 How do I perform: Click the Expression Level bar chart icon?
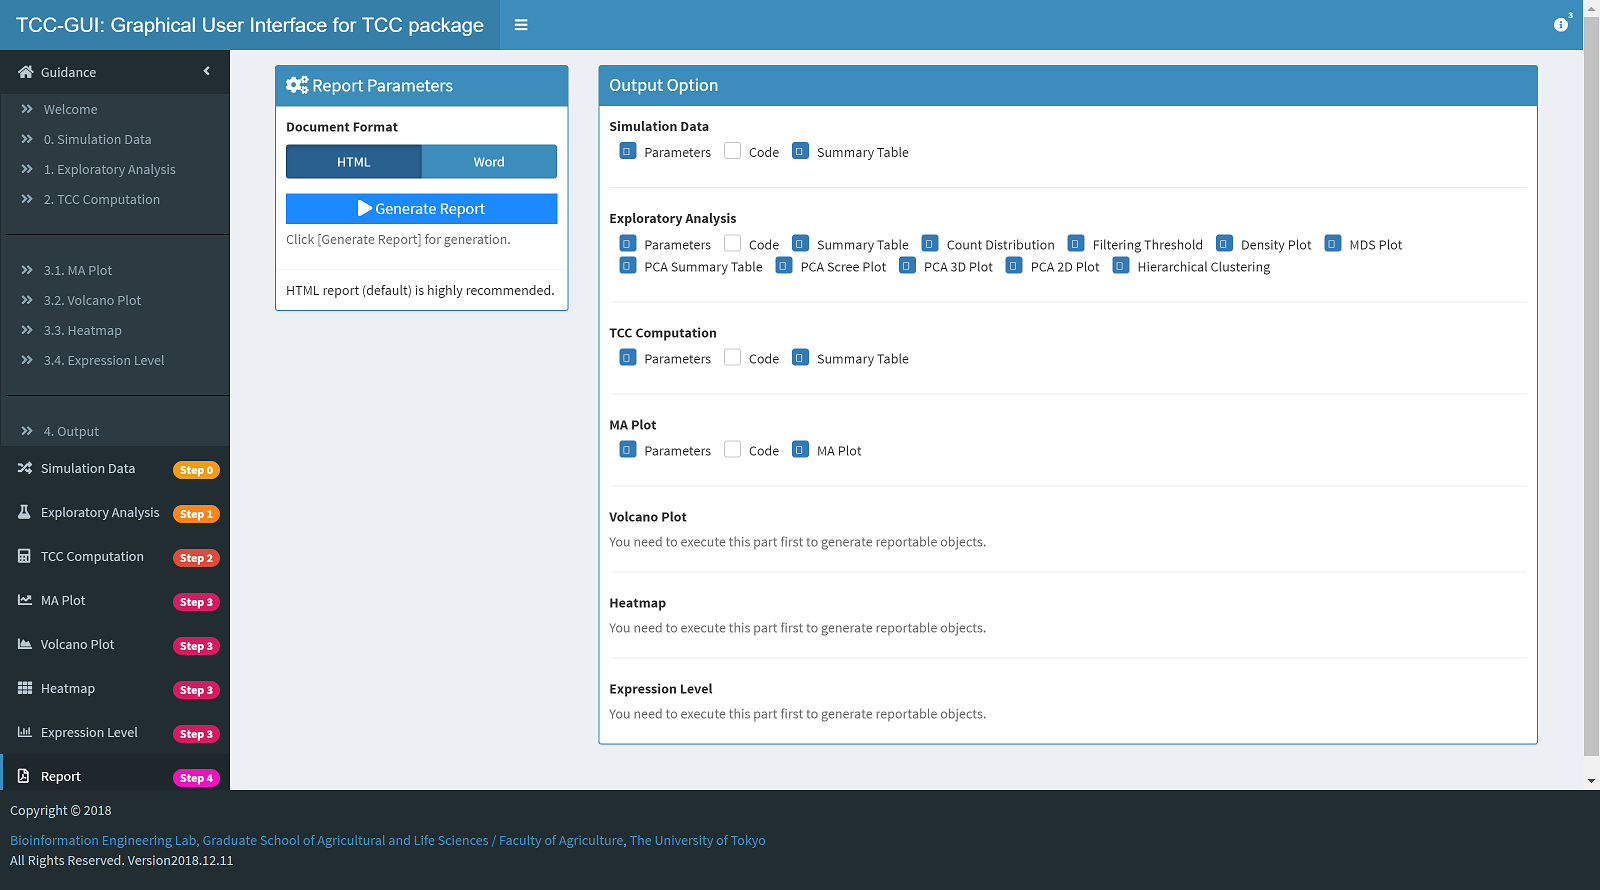tap(25, 732)
